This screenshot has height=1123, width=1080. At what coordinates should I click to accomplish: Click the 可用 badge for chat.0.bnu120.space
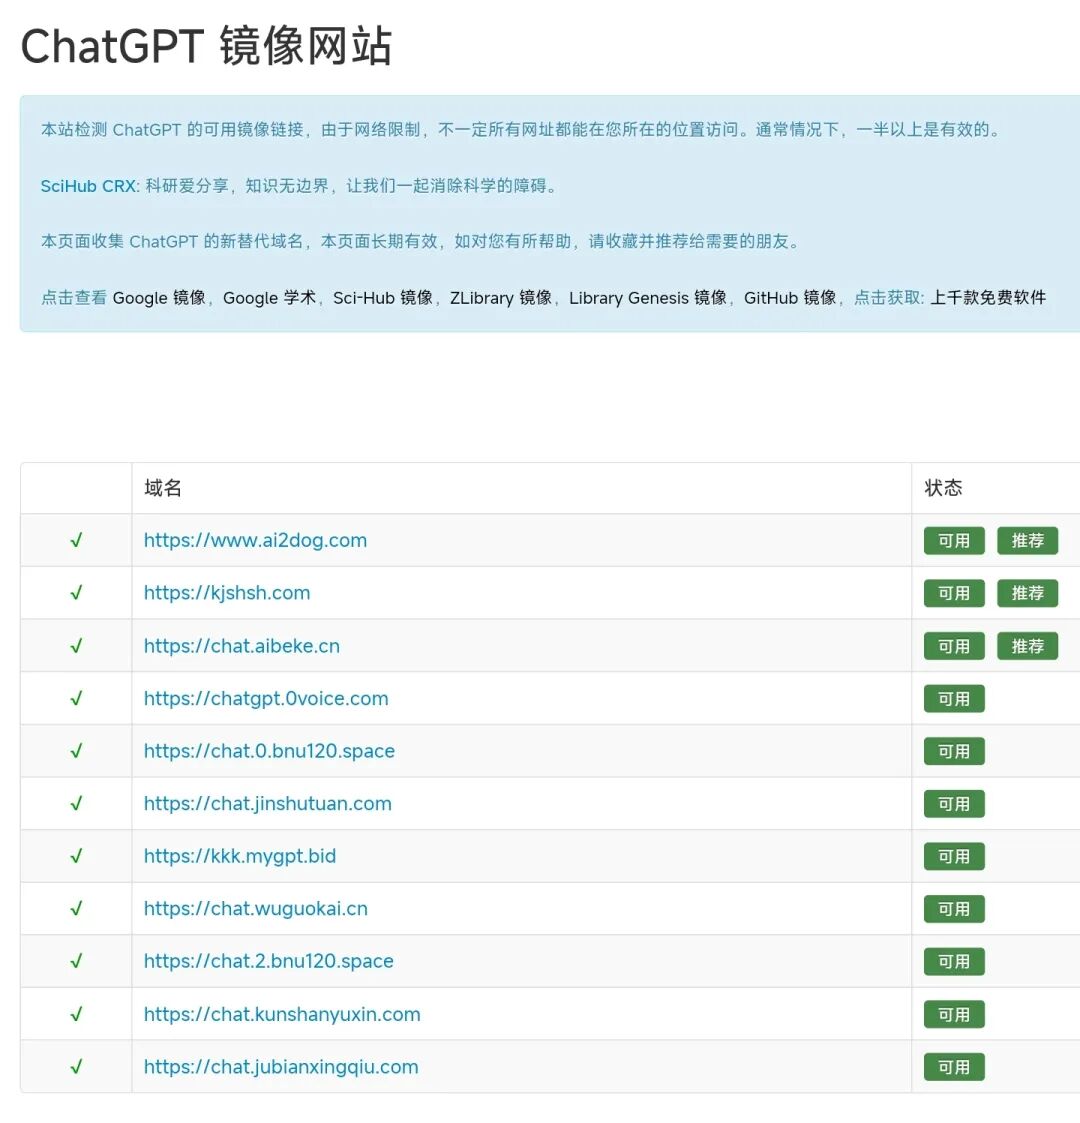pyautogui.click(x=954, y=751)
